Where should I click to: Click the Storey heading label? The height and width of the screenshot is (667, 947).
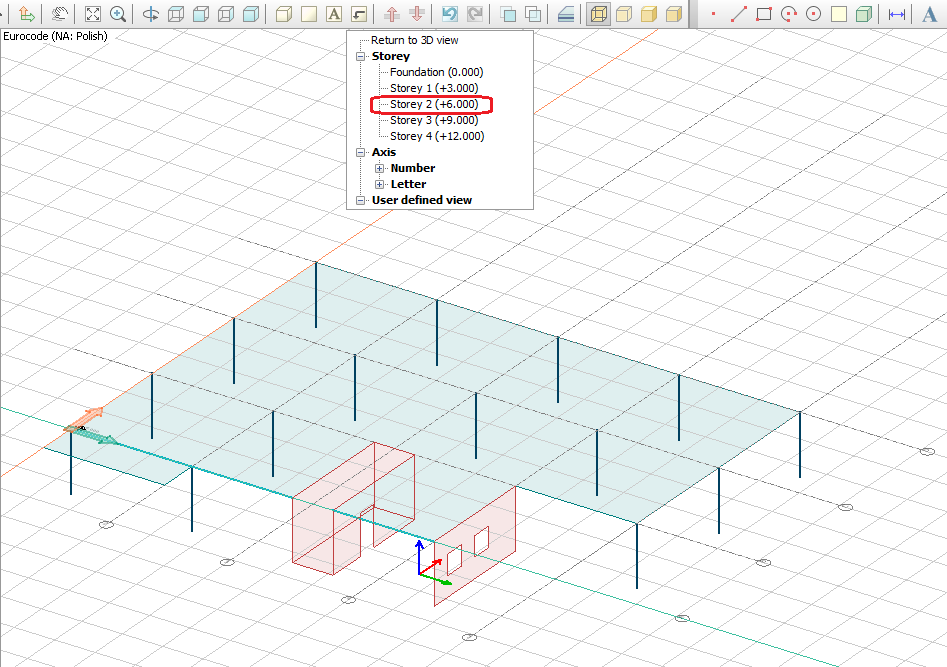point(391,56)
